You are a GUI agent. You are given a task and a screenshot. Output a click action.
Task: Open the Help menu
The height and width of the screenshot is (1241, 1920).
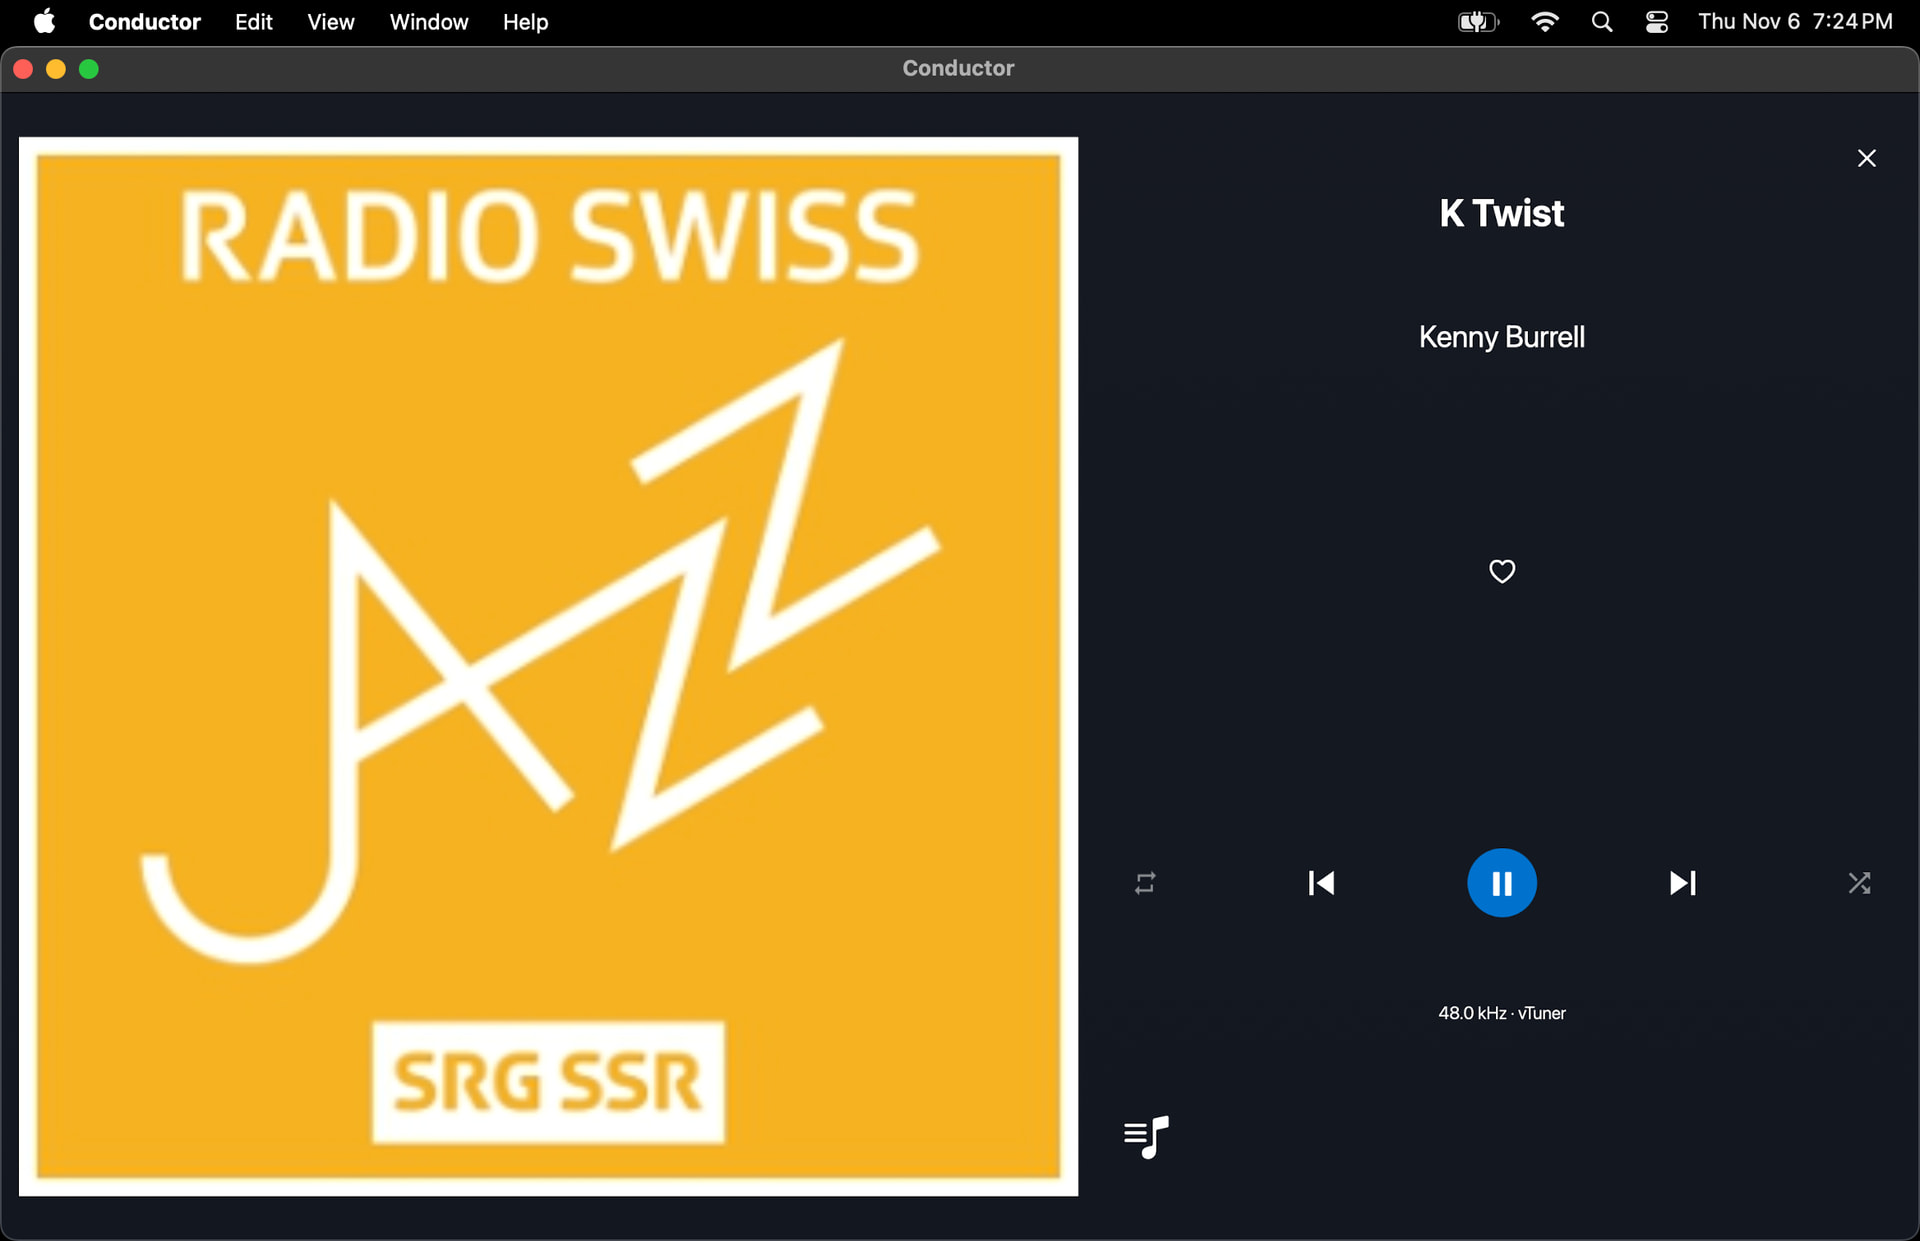point(525,22)
